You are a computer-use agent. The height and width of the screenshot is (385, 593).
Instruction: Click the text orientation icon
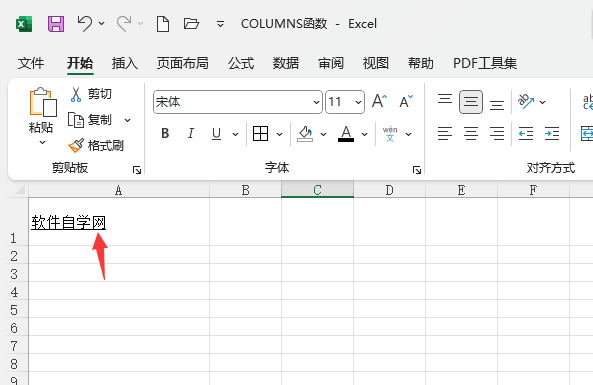coord(526,101)
